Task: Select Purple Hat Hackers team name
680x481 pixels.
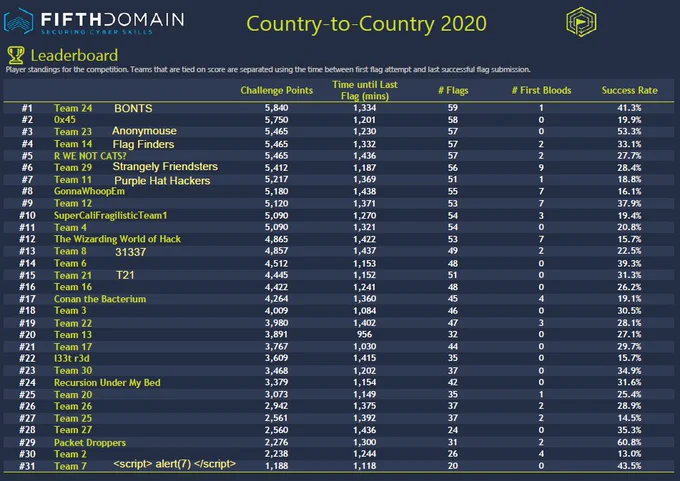Action: [162, 180]
